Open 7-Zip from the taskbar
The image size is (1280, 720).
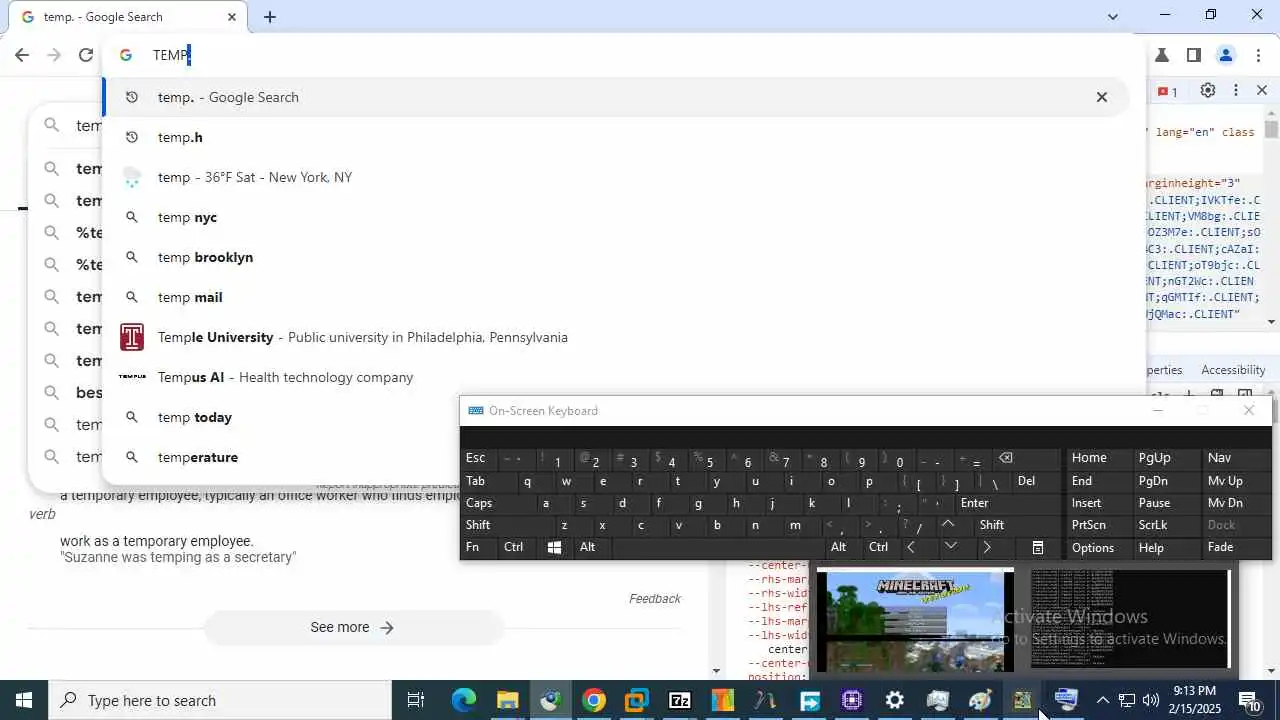point(680,700)
